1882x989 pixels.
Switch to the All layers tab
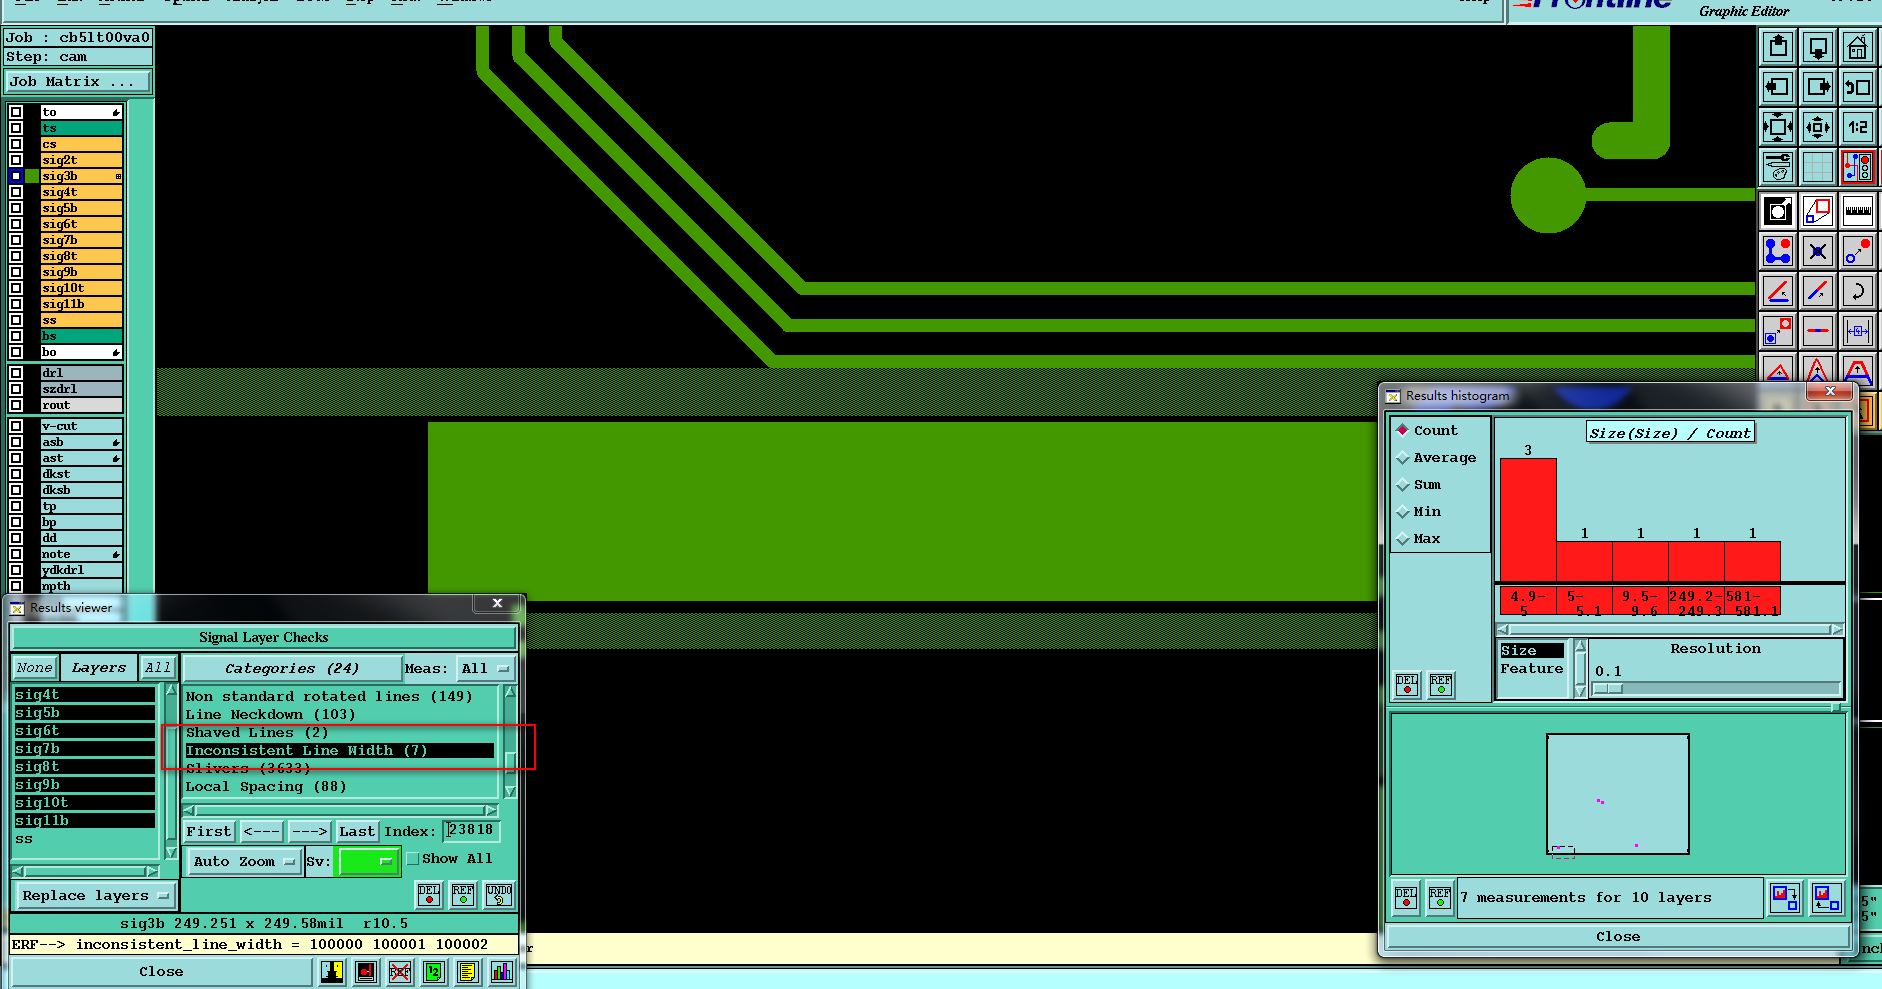(157, 667)
